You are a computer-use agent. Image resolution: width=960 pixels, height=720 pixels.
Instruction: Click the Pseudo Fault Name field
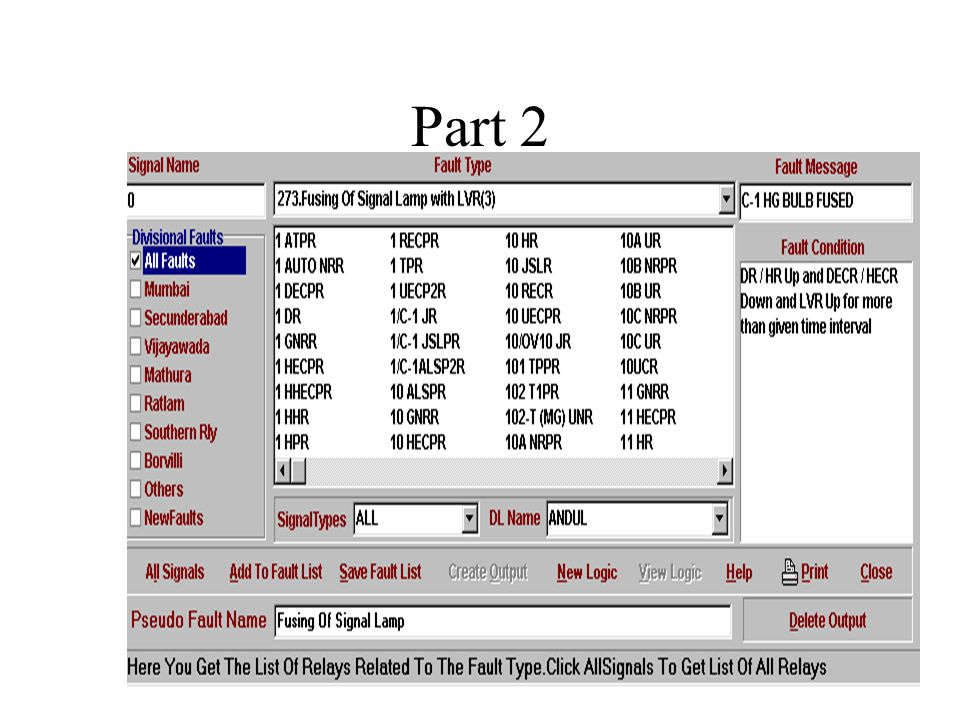(503, 621)
